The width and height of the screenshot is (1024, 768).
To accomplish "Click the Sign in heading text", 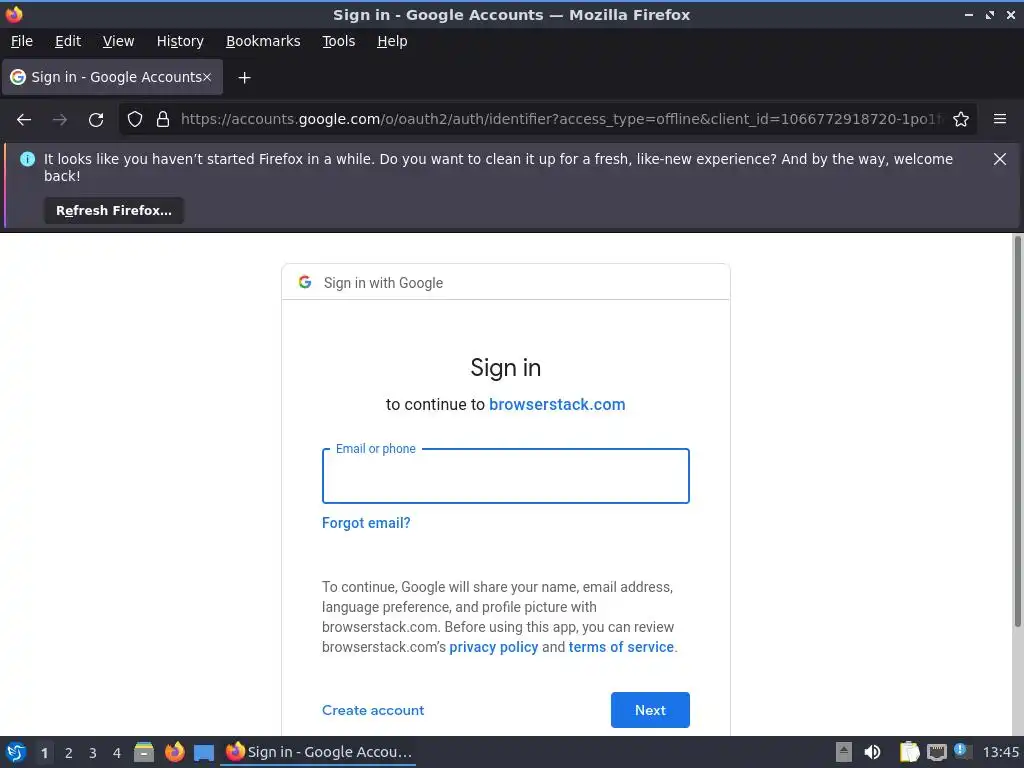I will [x=505, y=367].
